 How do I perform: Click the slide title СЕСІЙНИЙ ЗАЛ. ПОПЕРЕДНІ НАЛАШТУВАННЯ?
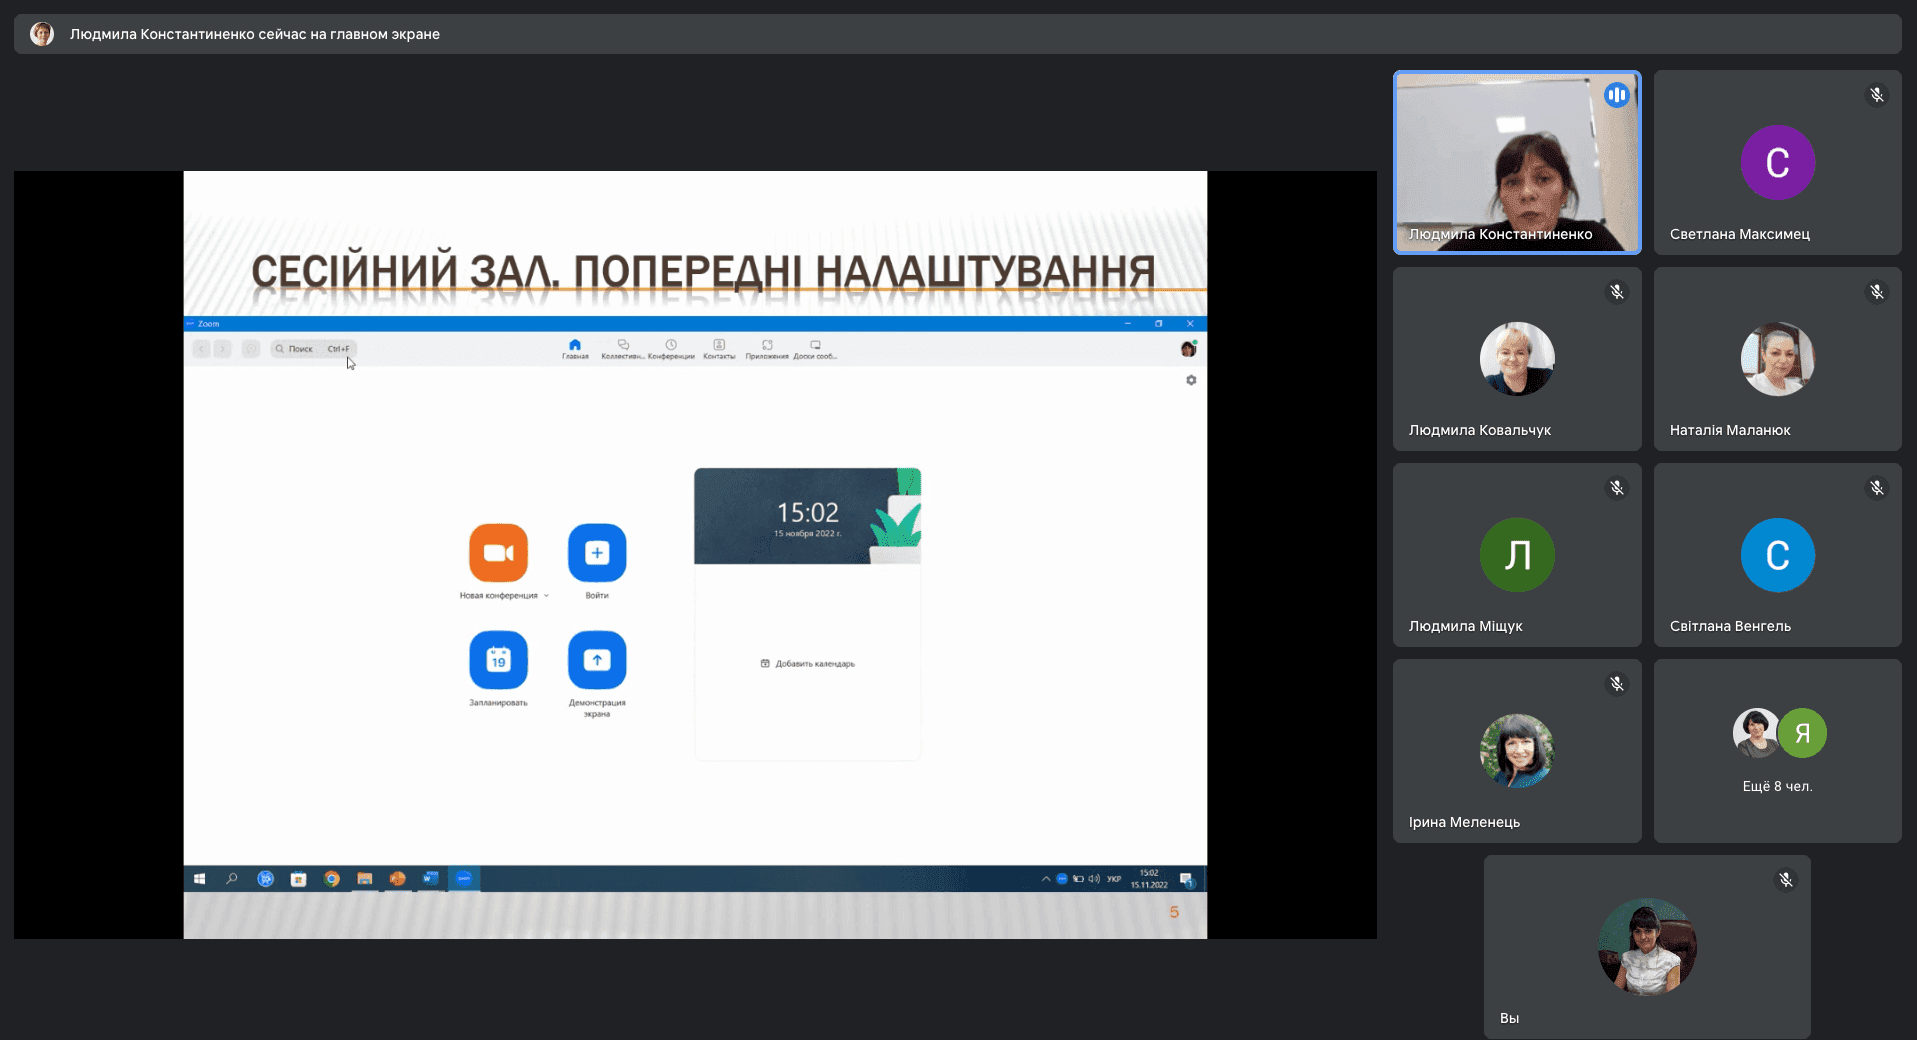pyautogui.click(x=703, y=272)
